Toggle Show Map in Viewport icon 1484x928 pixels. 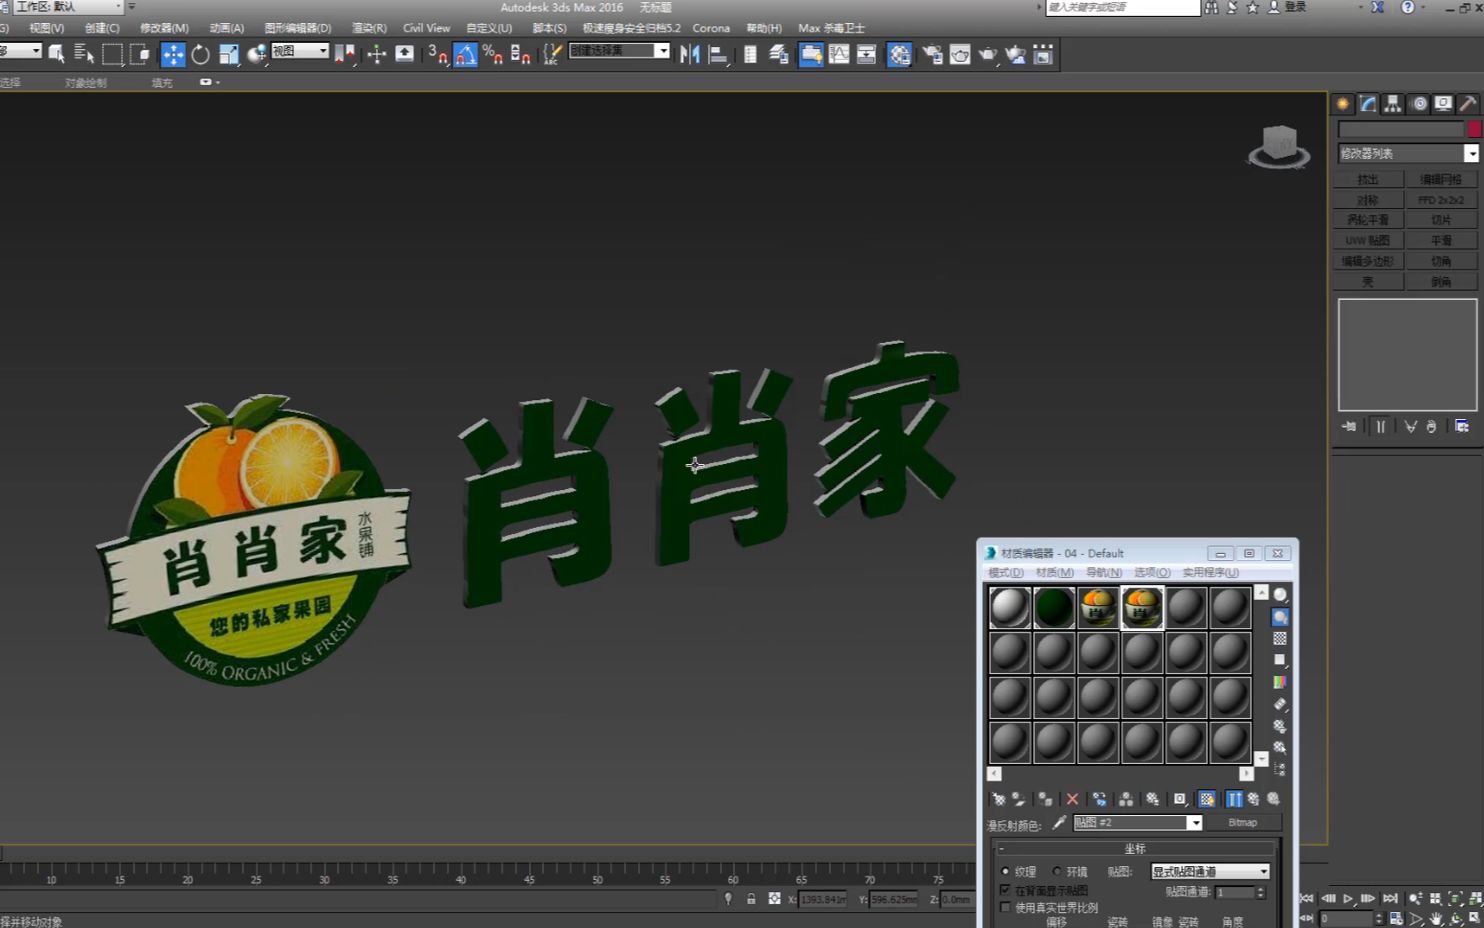[x=1207, y=799]
